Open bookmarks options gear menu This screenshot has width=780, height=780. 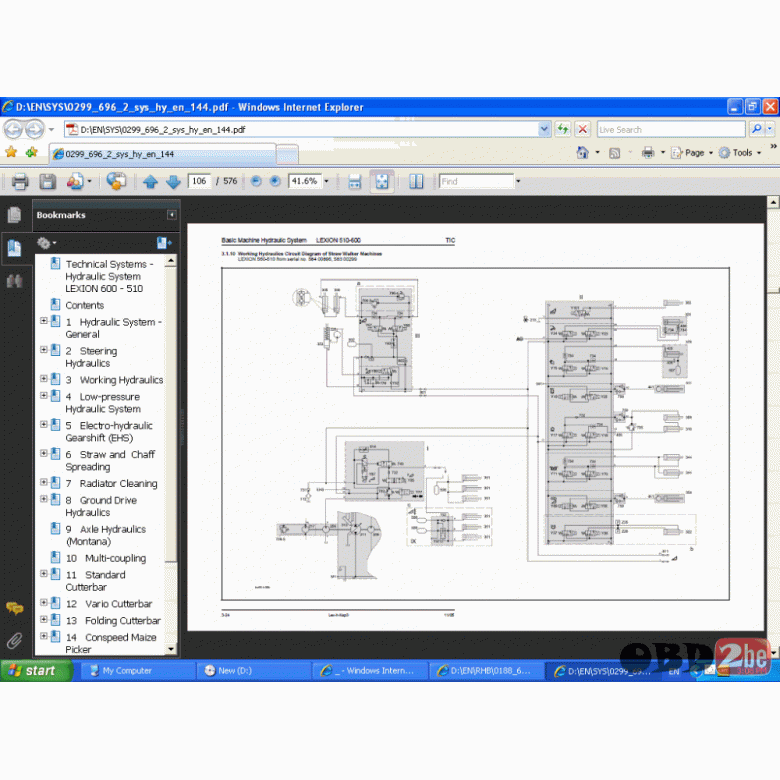pyautogui.click(x=46, y=243)
